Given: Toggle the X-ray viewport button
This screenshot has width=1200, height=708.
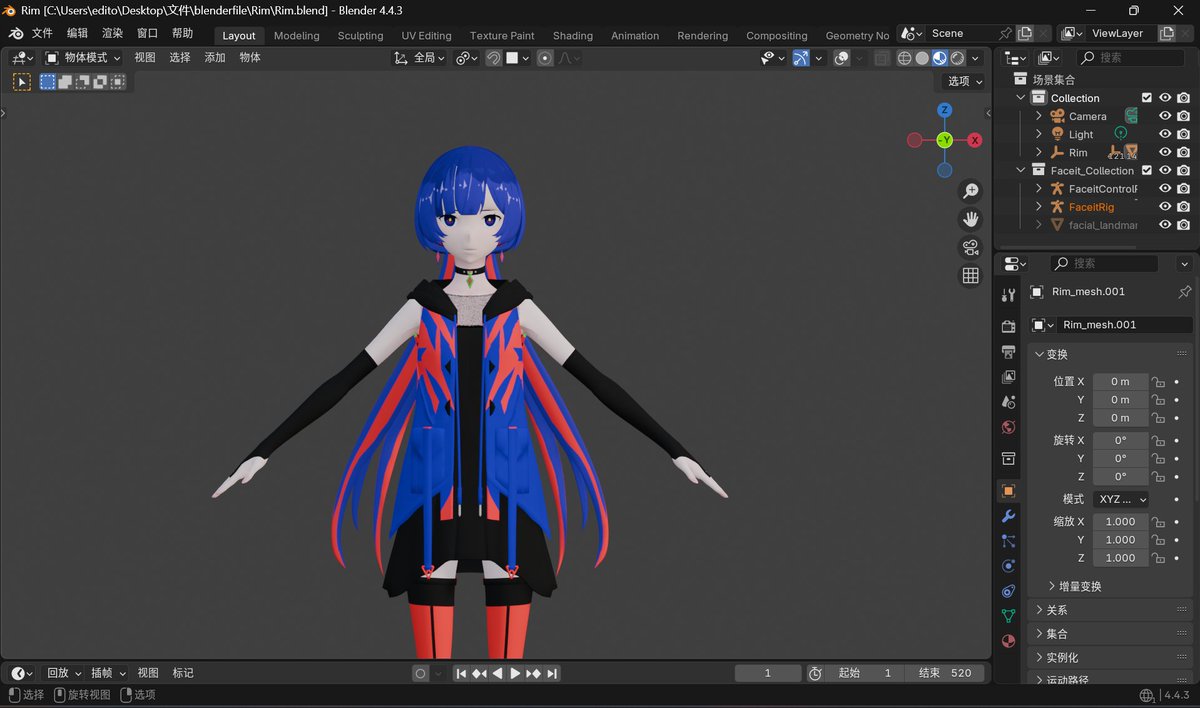Looking at the screenshot, I should click(x=881, y=58).
